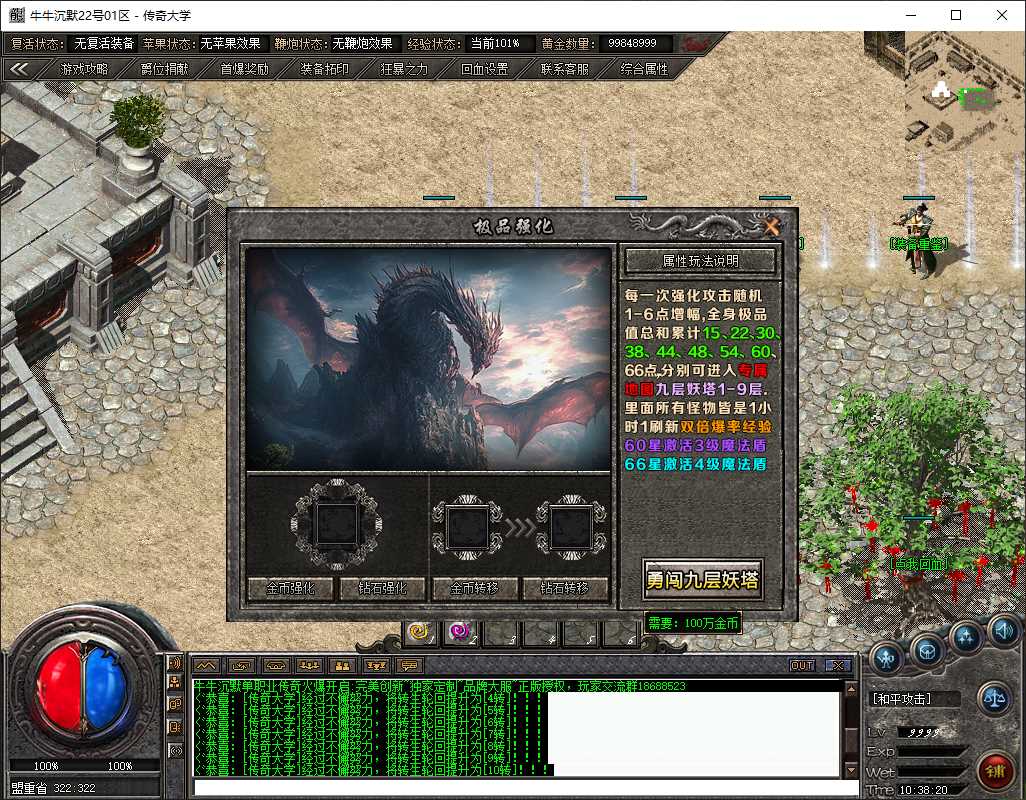Click the 勇闯九层妖塔 button
The image size is (1026, 800).
pos(703,580)
